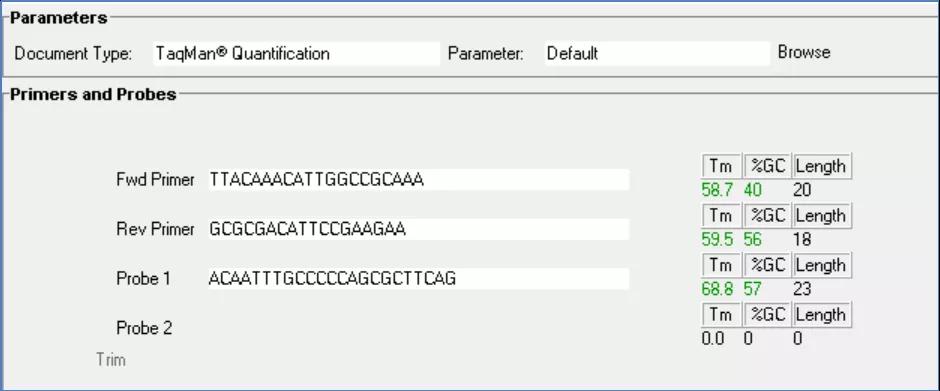The image size is (940, 391).
Task: Click the Tm header for Probe 2
Action: 721,314
